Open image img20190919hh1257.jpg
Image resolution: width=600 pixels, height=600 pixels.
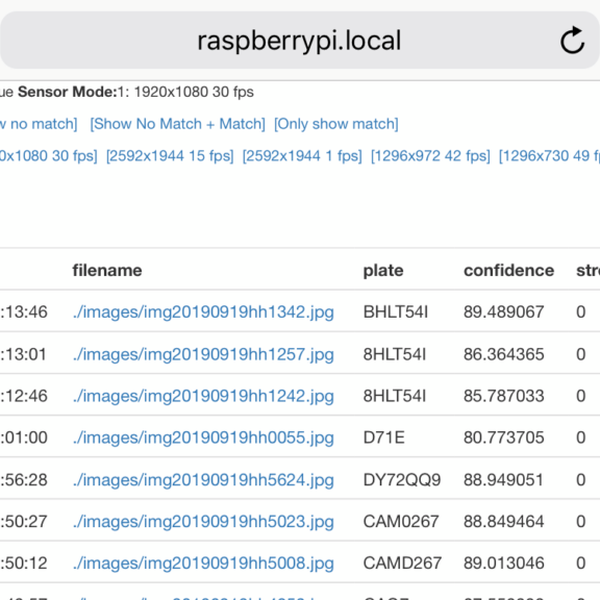(x=203, y=354)
